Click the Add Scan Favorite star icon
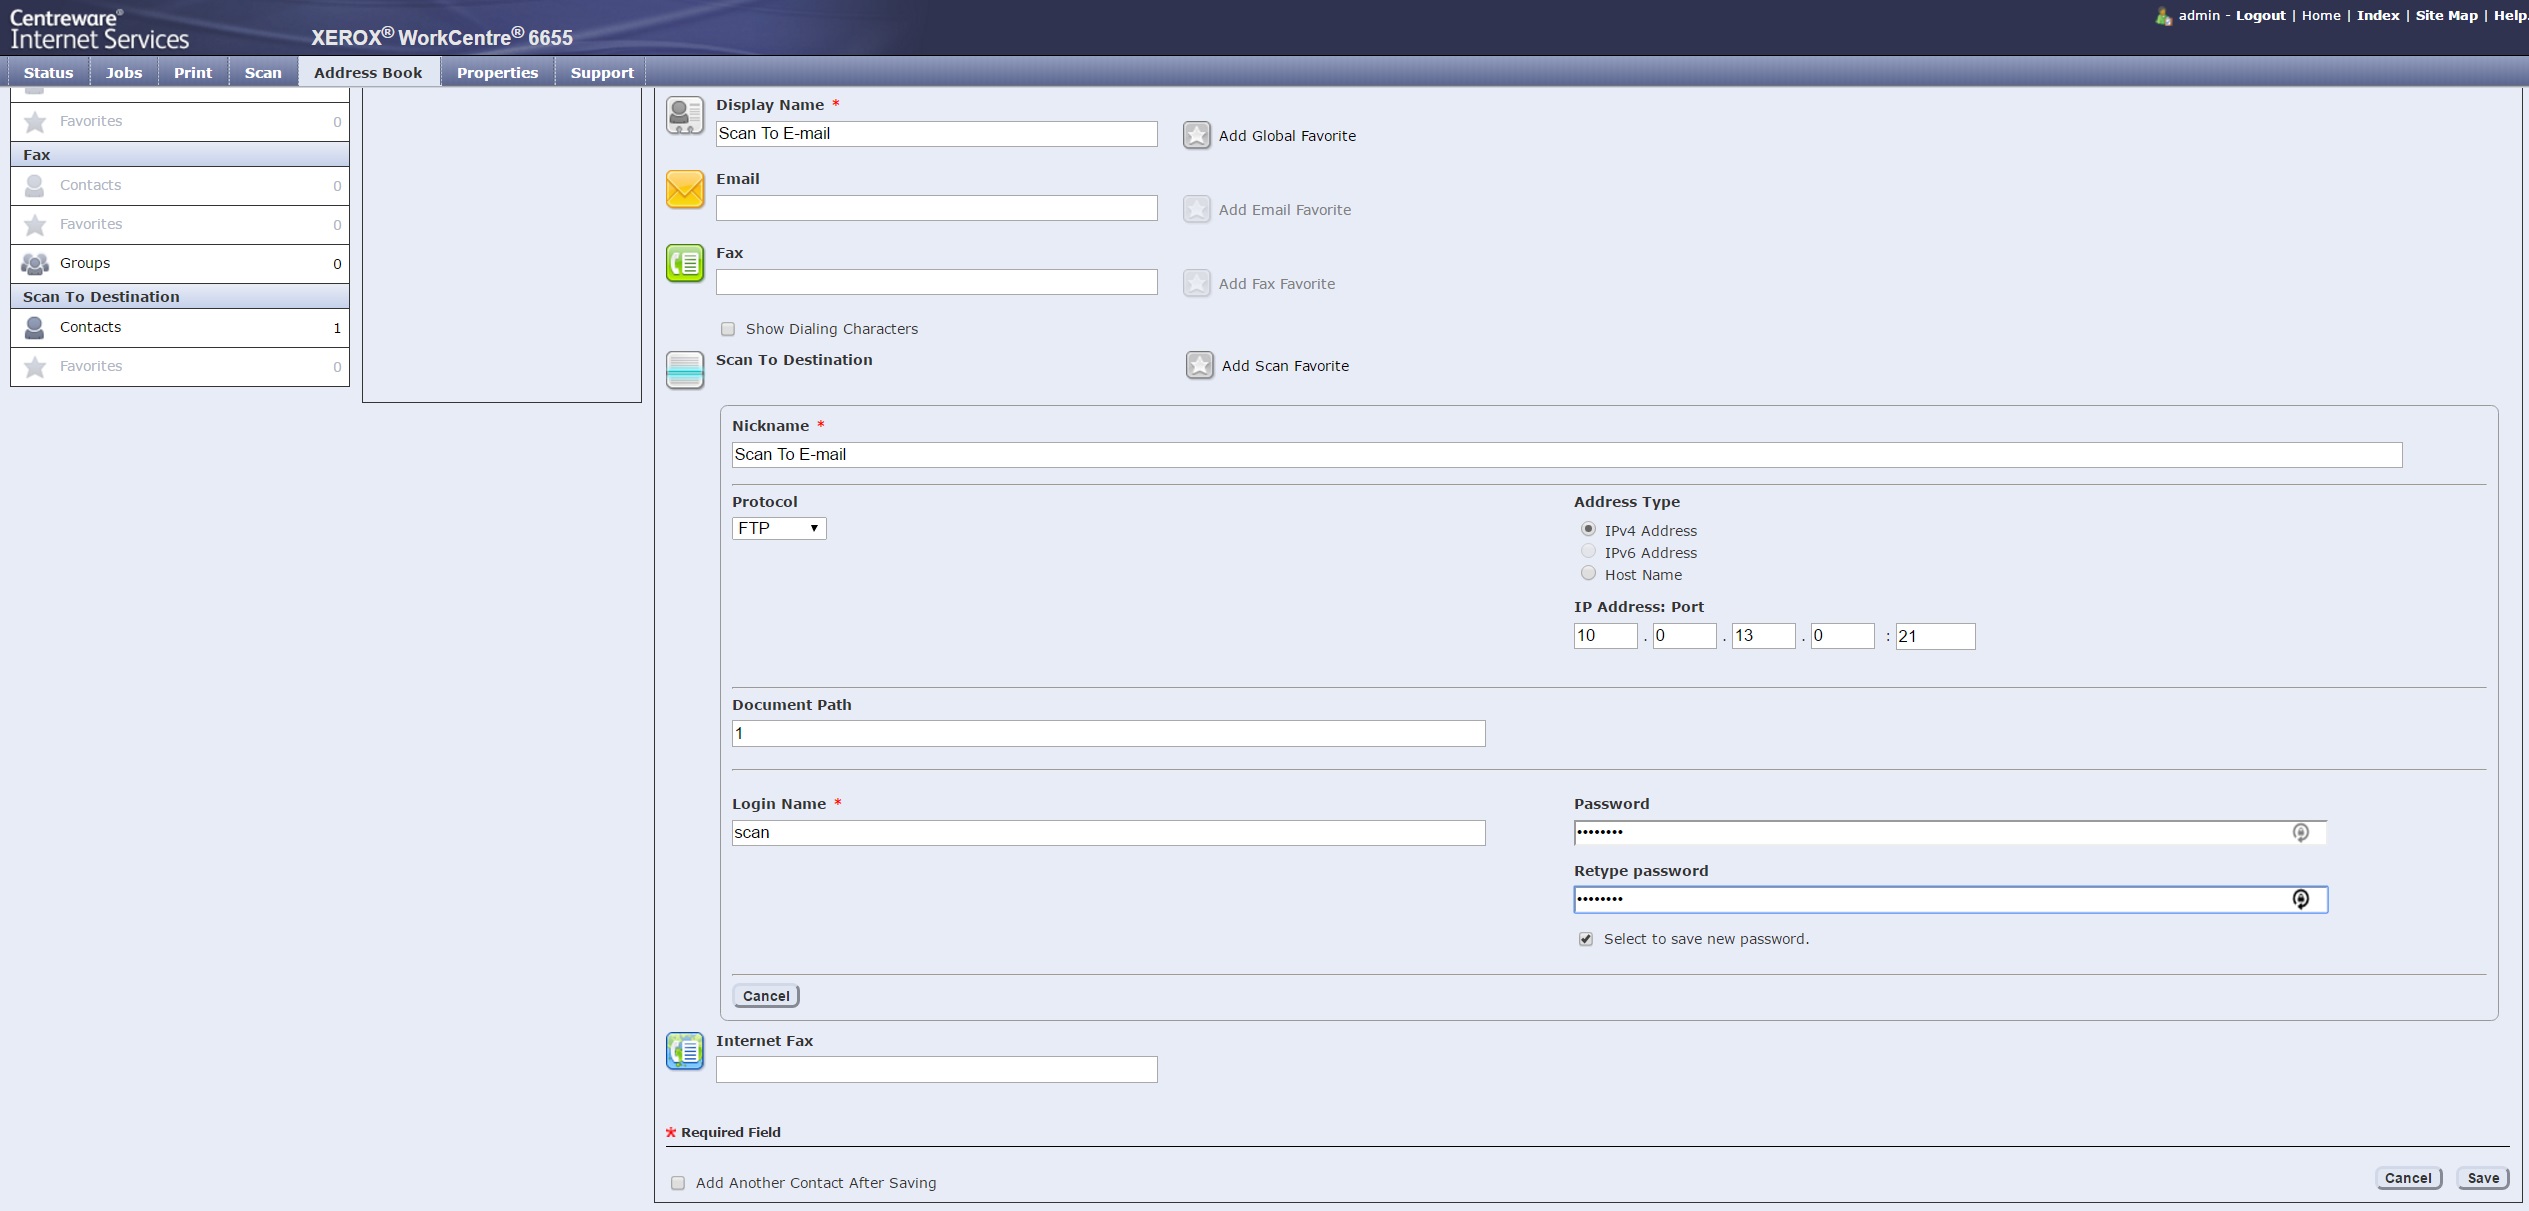The height and width of the screenshot is (1211, 2529). click(x=1199, y=365)
